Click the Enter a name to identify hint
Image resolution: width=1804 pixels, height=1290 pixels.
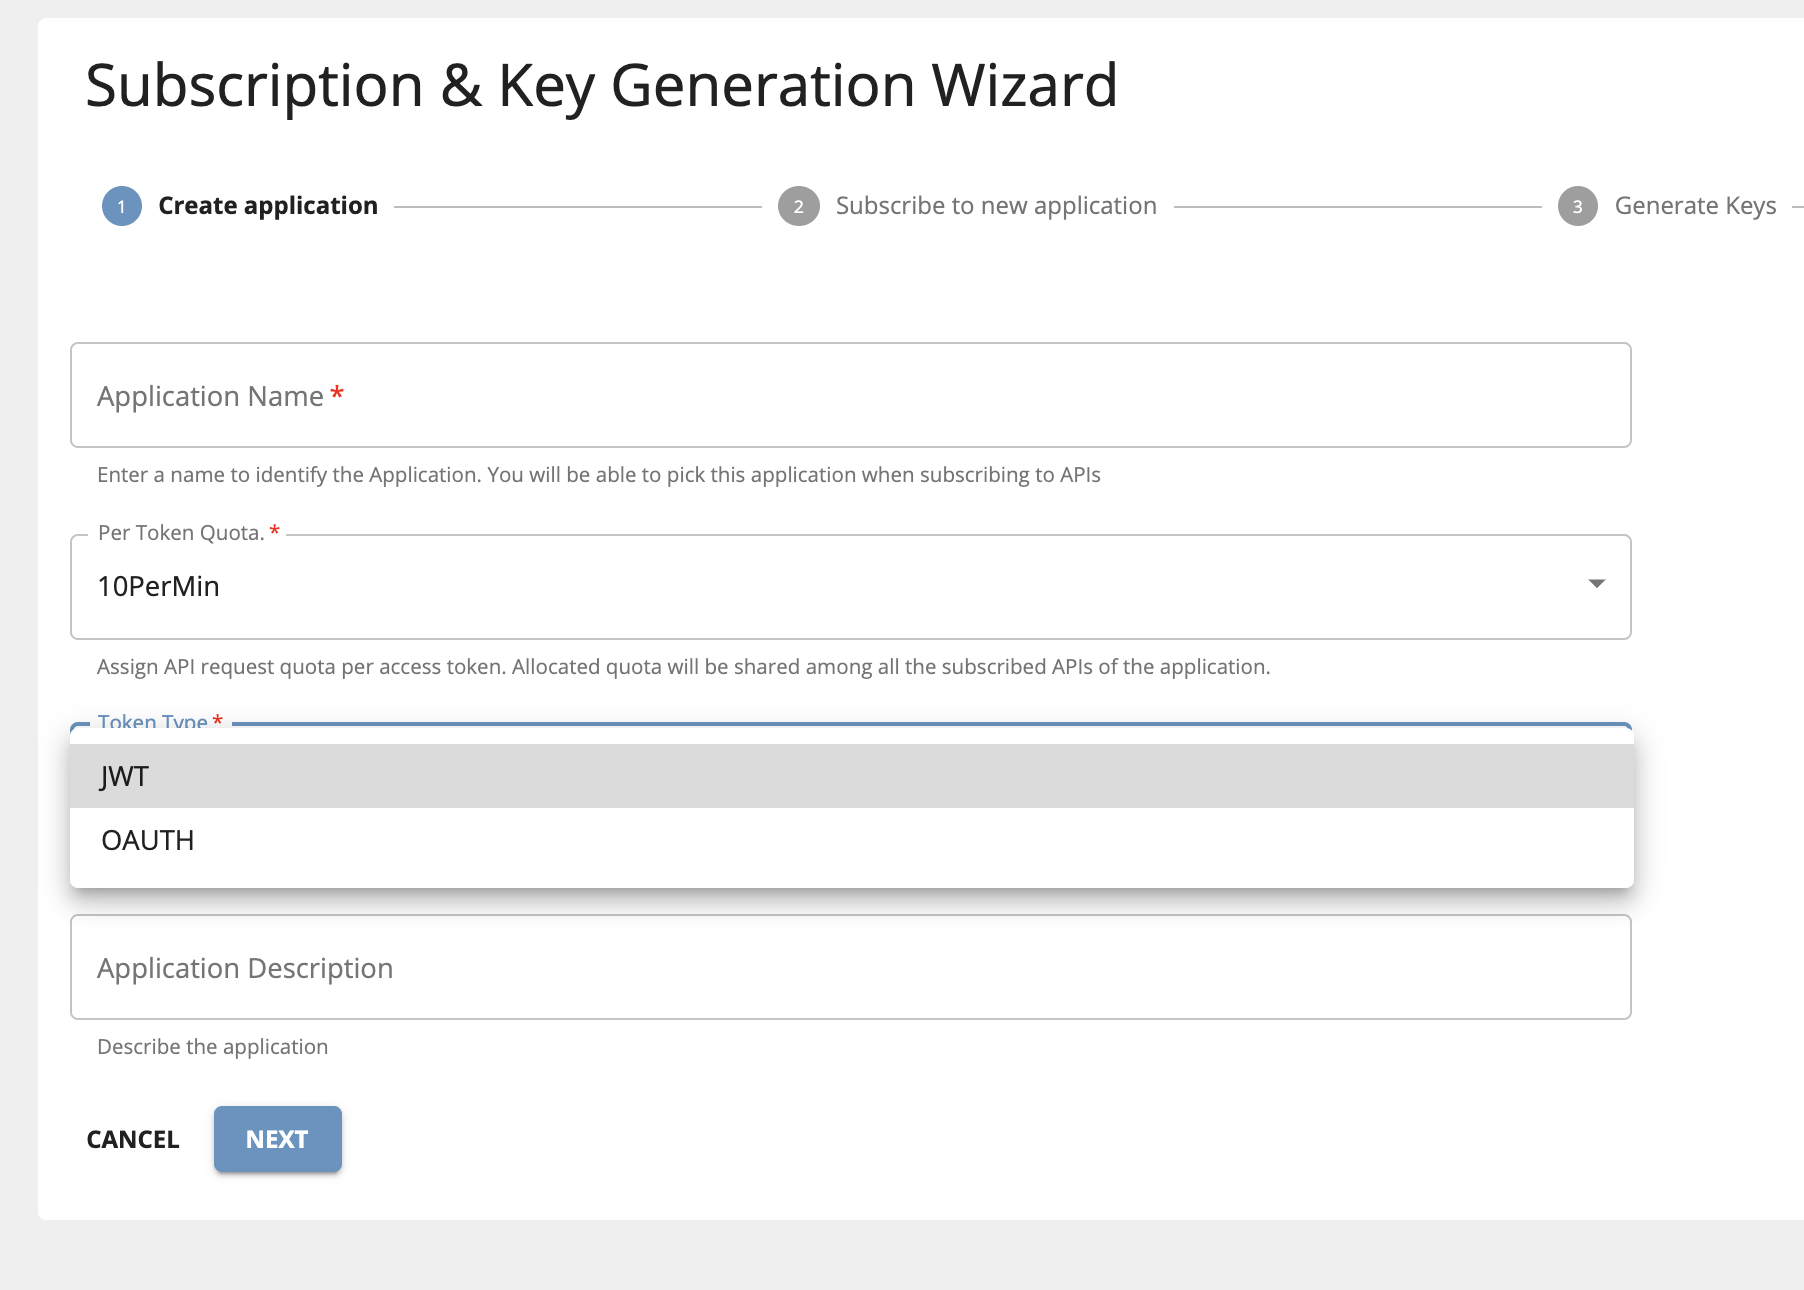599,475
